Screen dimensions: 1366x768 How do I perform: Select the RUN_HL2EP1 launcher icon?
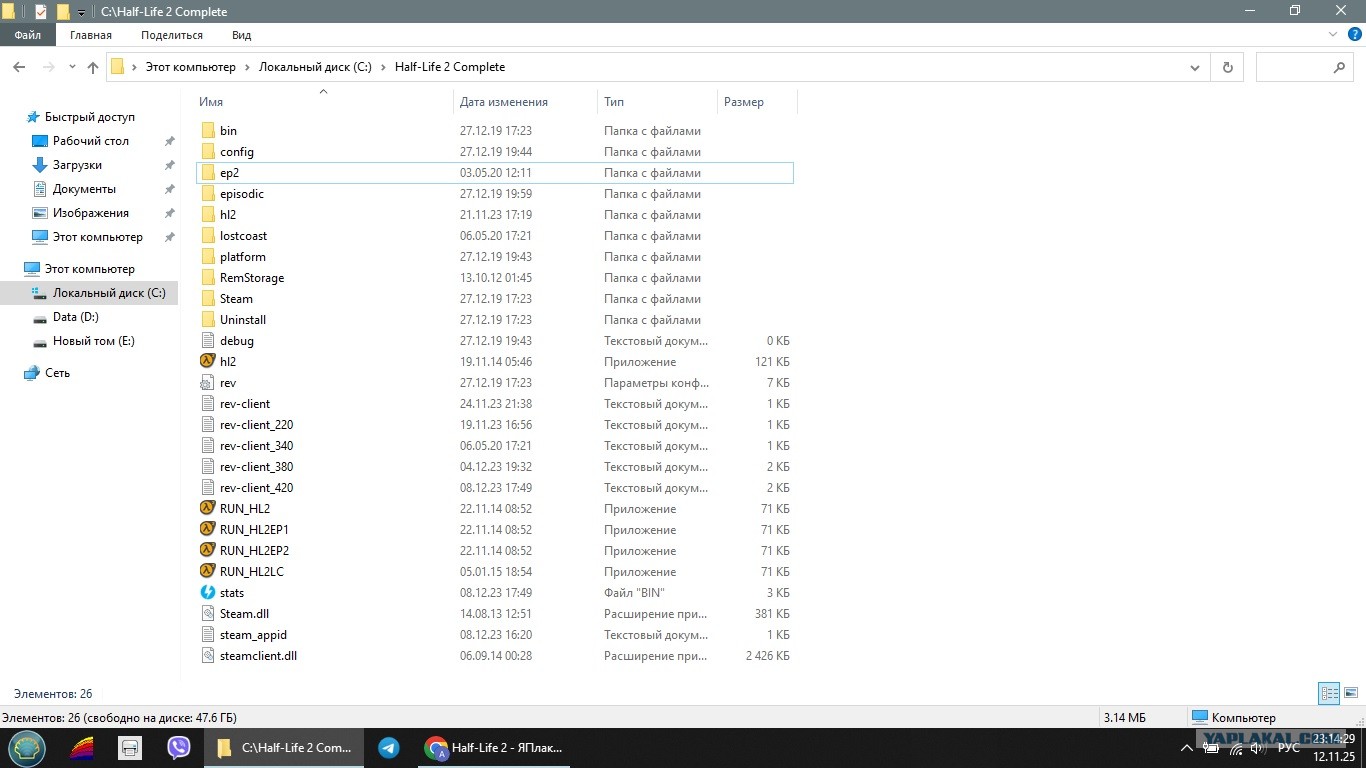click(x=208, y=529)
